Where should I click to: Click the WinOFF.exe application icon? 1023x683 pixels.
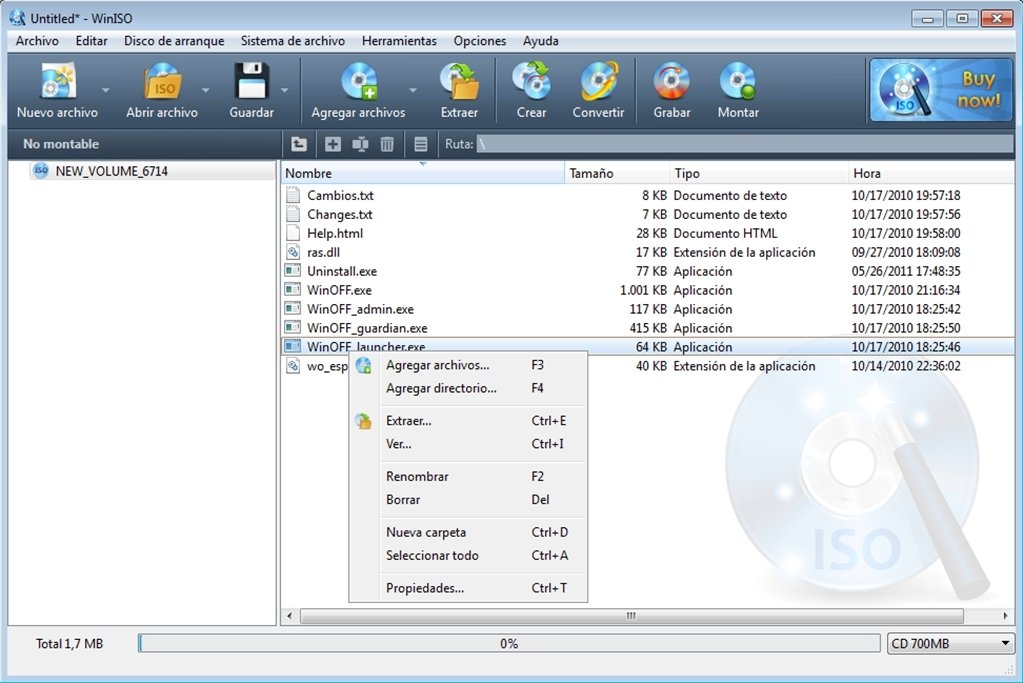point(293,290)
